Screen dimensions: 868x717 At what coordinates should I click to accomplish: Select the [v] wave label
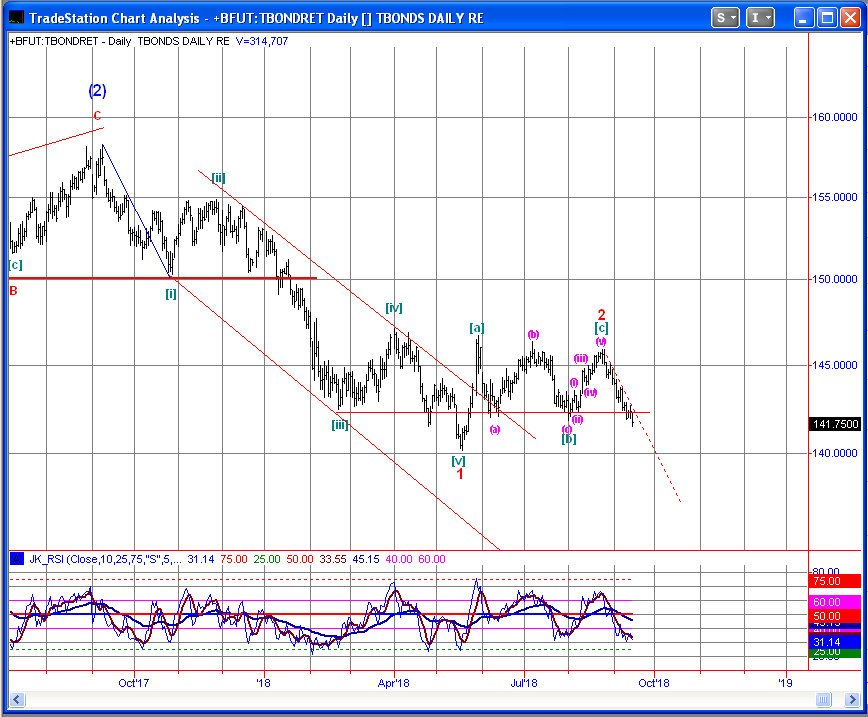click(x=458, y=461)
